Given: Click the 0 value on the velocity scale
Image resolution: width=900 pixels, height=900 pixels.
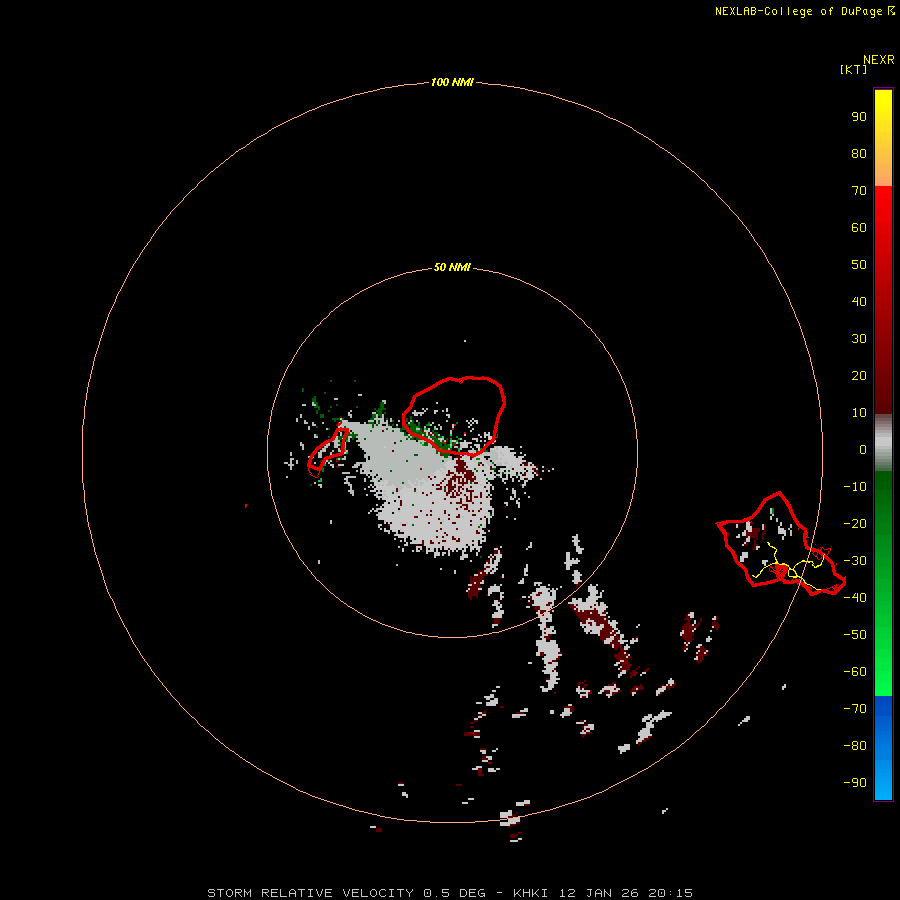Looking at the screenshot, I should click(x=863, y=449).
